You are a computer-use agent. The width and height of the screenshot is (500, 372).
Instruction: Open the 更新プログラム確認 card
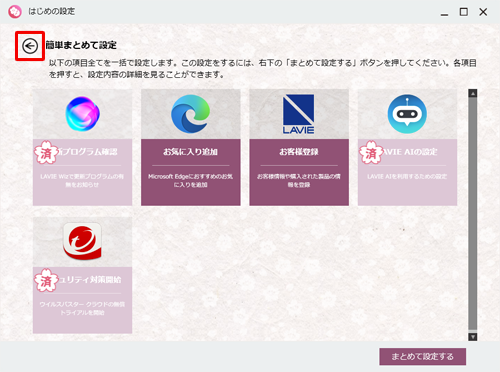pyautogui.click(x=82, y=147)
